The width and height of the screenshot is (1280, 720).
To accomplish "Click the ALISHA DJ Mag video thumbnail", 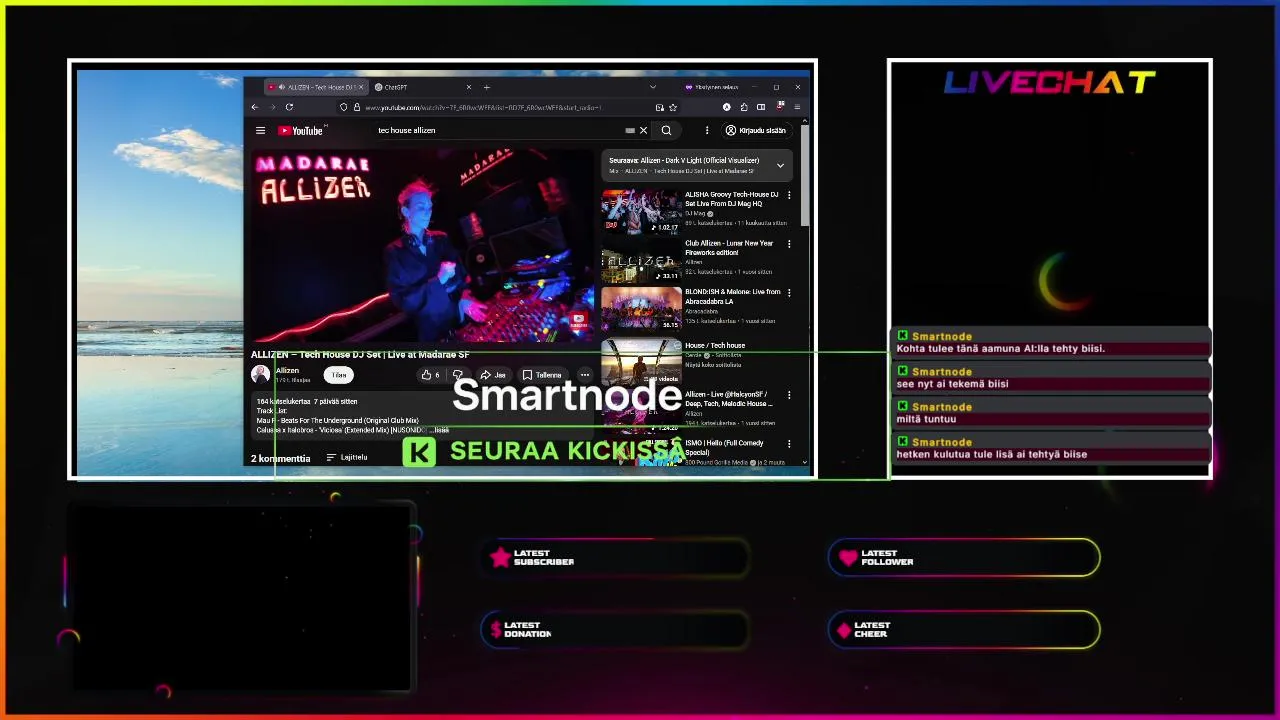I will [641, 211].
